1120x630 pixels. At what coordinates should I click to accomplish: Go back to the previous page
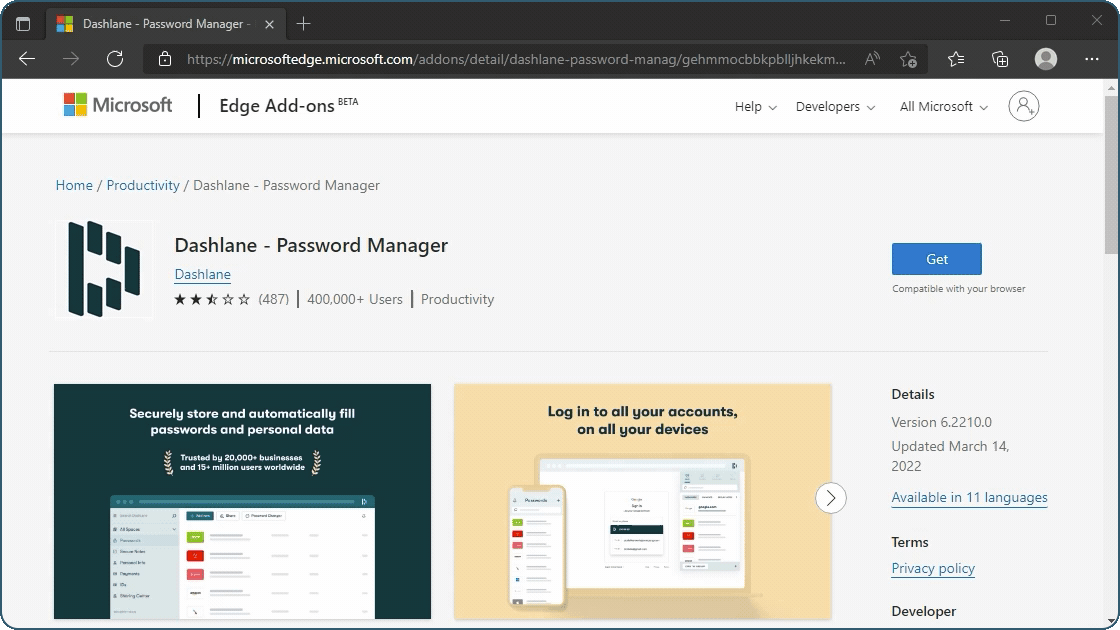point(27,59)
